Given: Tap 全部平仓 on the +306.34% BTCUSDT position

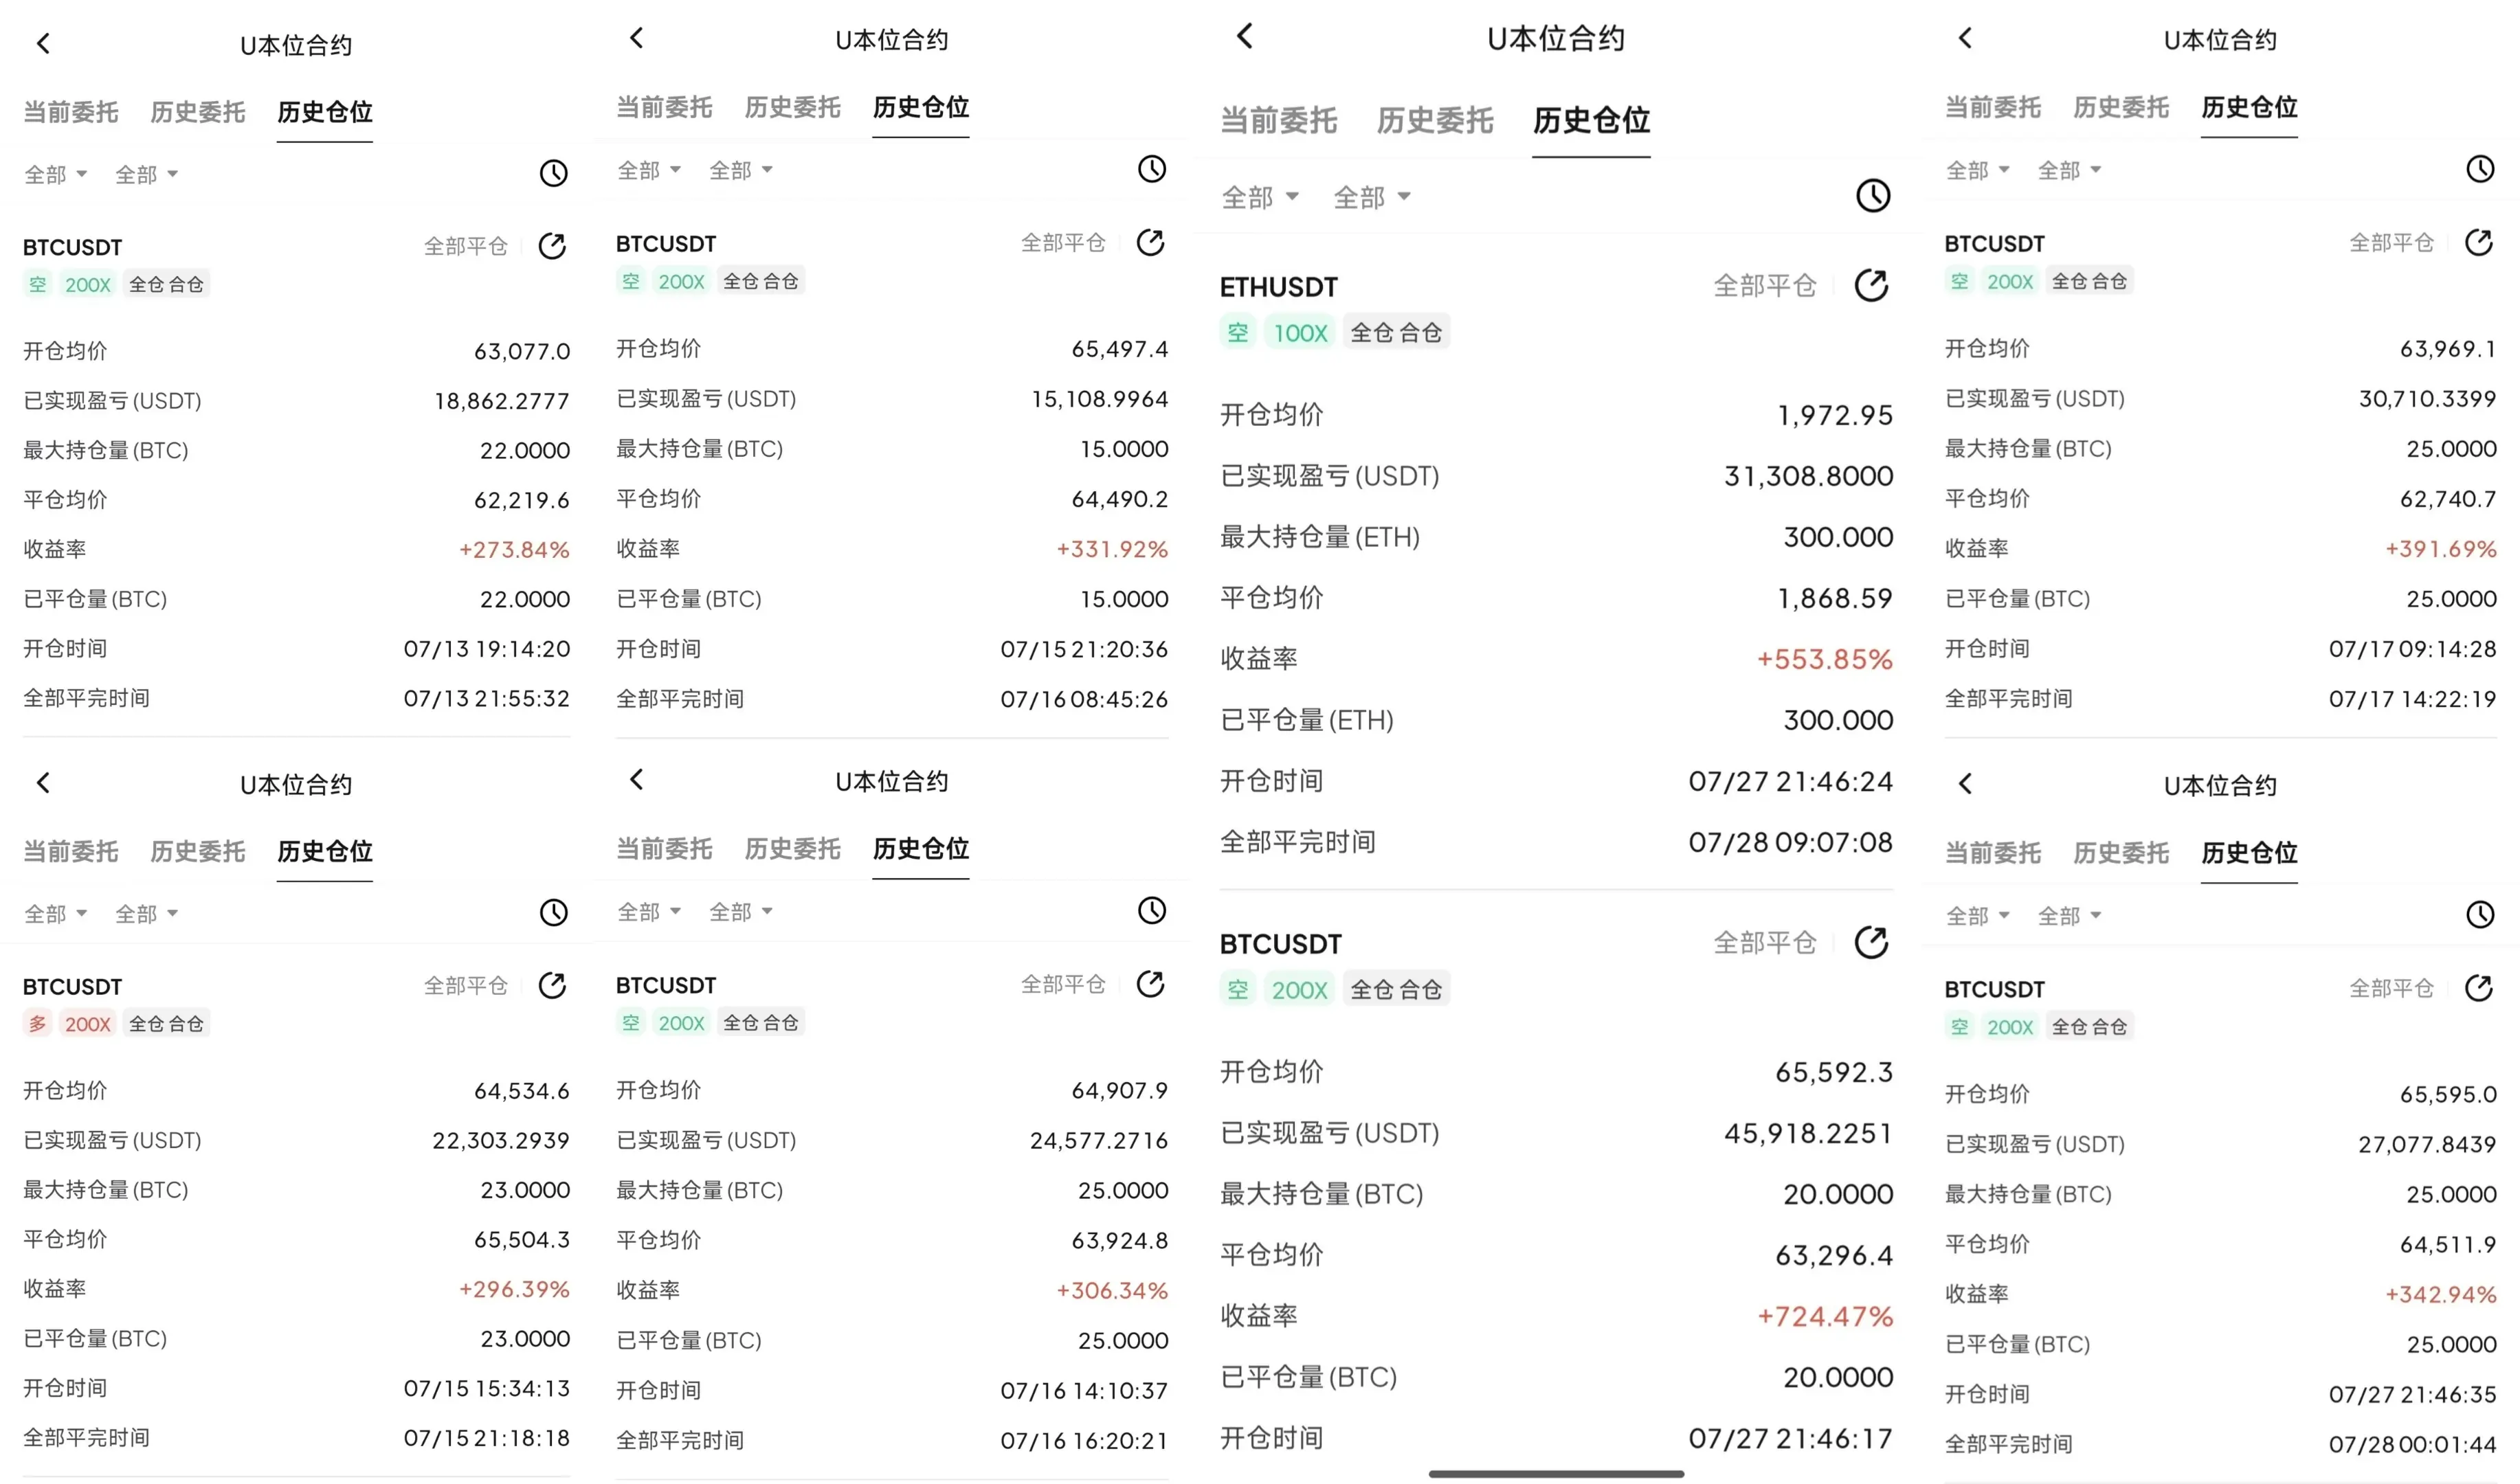Looking at the screenshot, I should coord(1063,984).
